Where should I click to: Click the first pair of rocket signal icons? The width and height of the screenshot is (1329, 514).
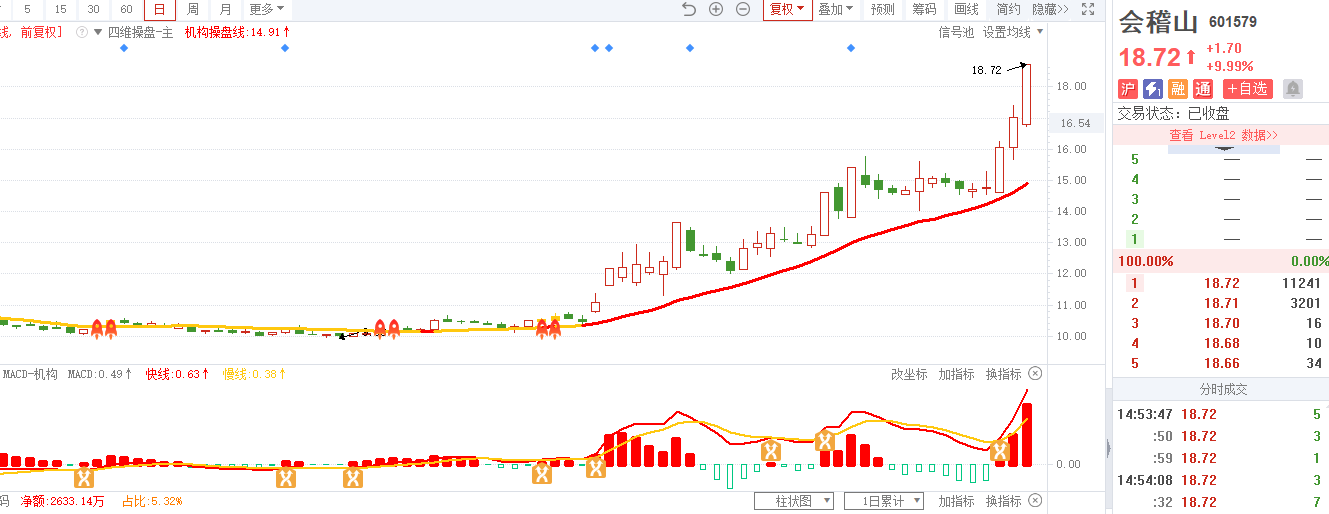click(104, 327)
